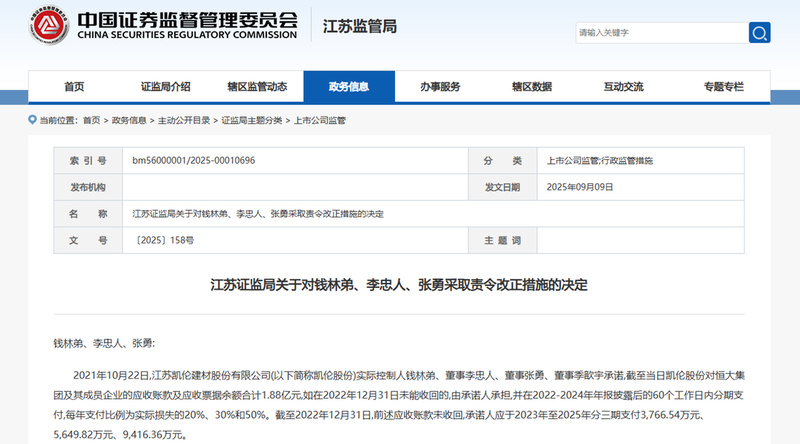This screenshot has height=444, width=800.
Task: Click the salutation line 钱林弟、李忠人、张勇:
Action: (104, 343)
